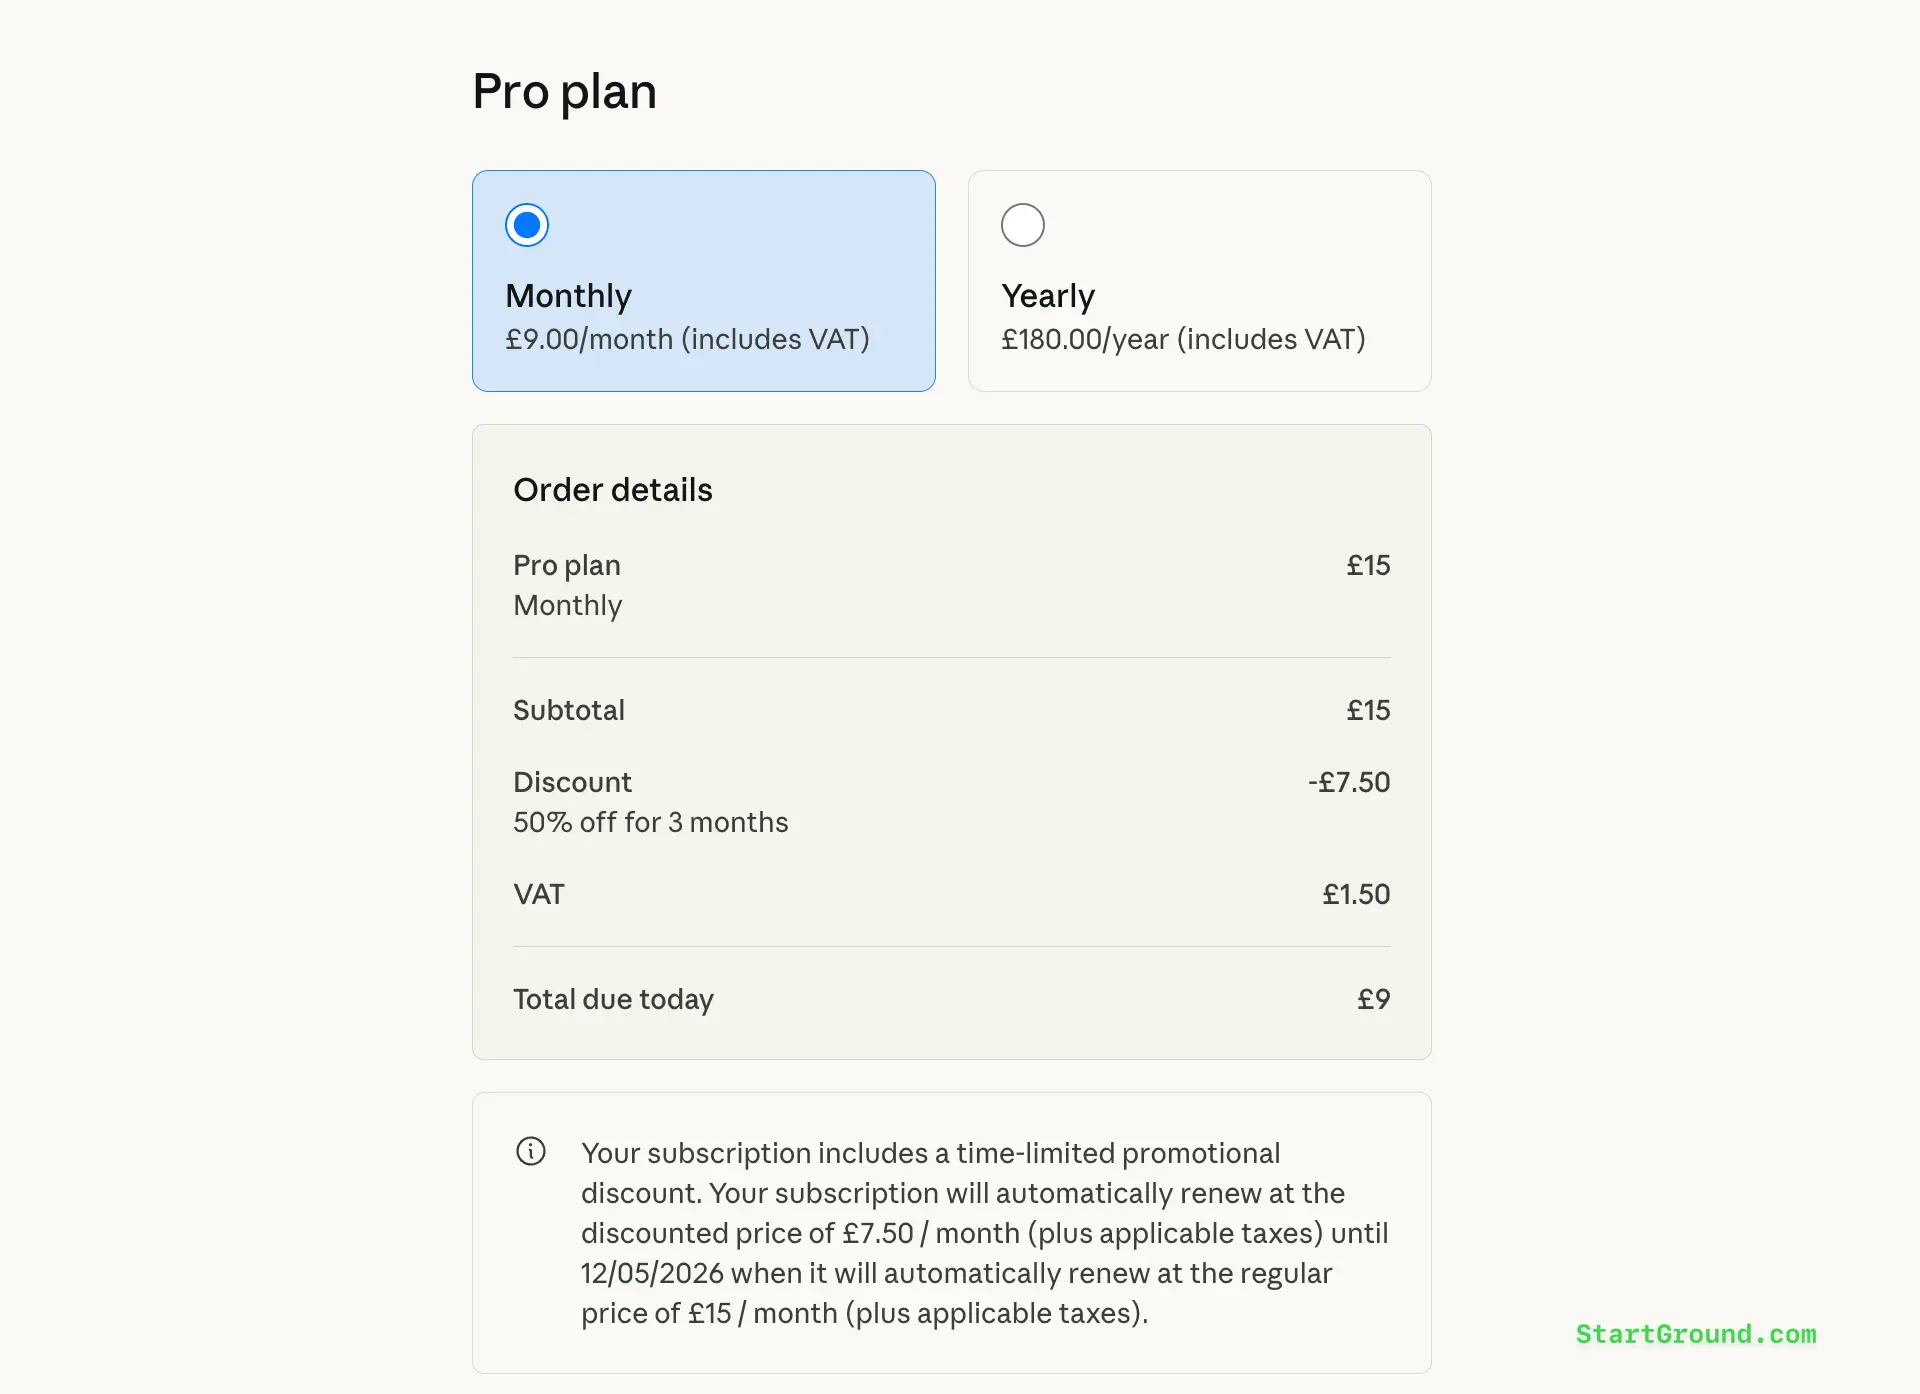This screenshot has height=1394, width=1920.
Task: Click the Pro plan heading
Action: point(565,91)
